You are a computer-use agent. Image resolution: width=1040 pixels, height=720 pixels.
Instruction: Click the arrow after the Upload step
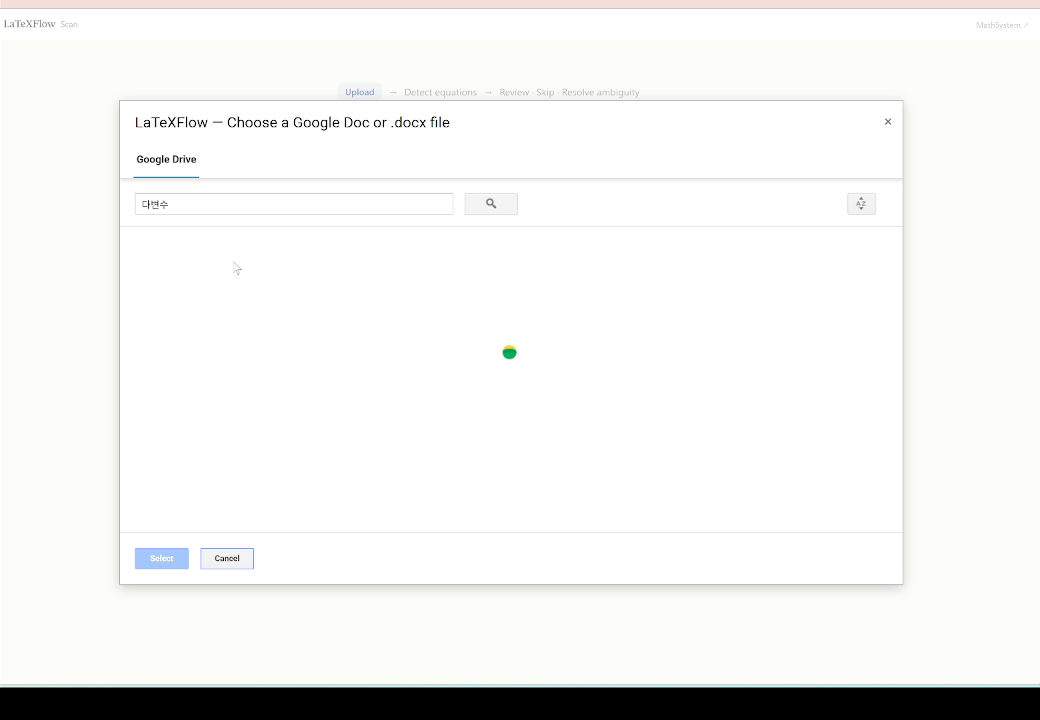(393, 92)
